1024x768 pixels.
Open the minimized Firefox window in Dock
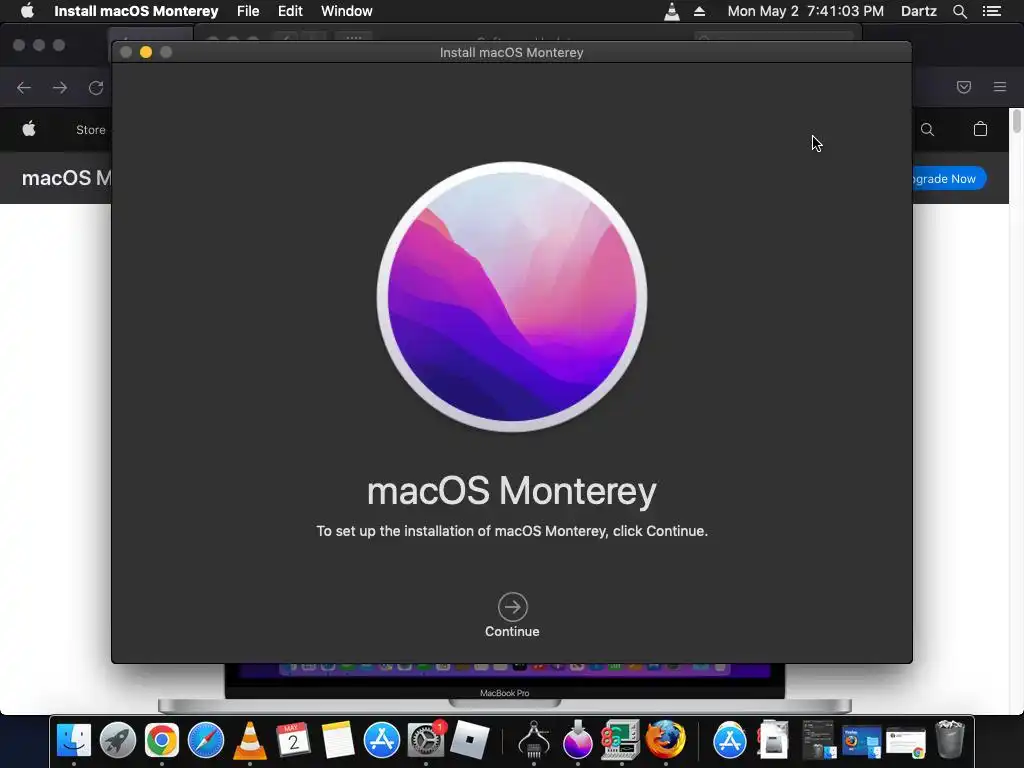pos(862,741)
